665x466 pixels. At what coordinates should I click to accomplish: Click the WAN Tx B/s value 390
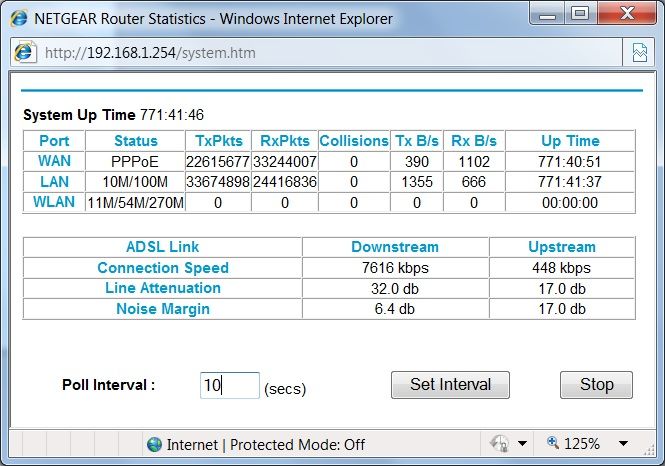417,162
